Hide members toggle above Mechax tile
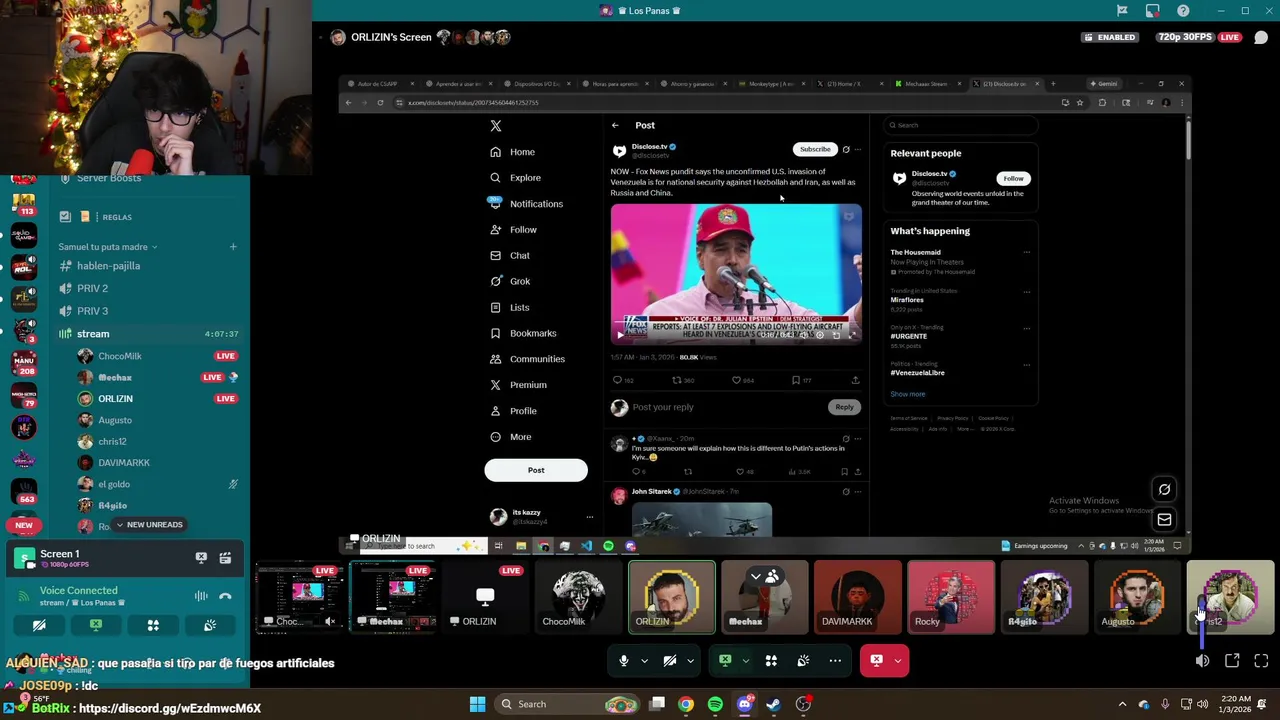 click(x=763, y=576)
